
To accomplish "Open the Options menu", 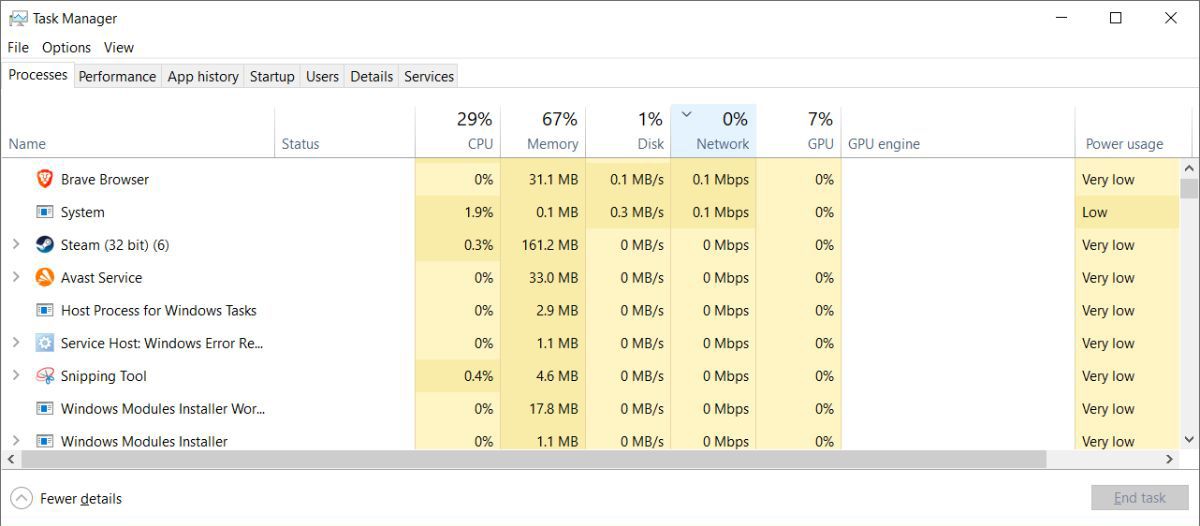I will coord(66,47).
